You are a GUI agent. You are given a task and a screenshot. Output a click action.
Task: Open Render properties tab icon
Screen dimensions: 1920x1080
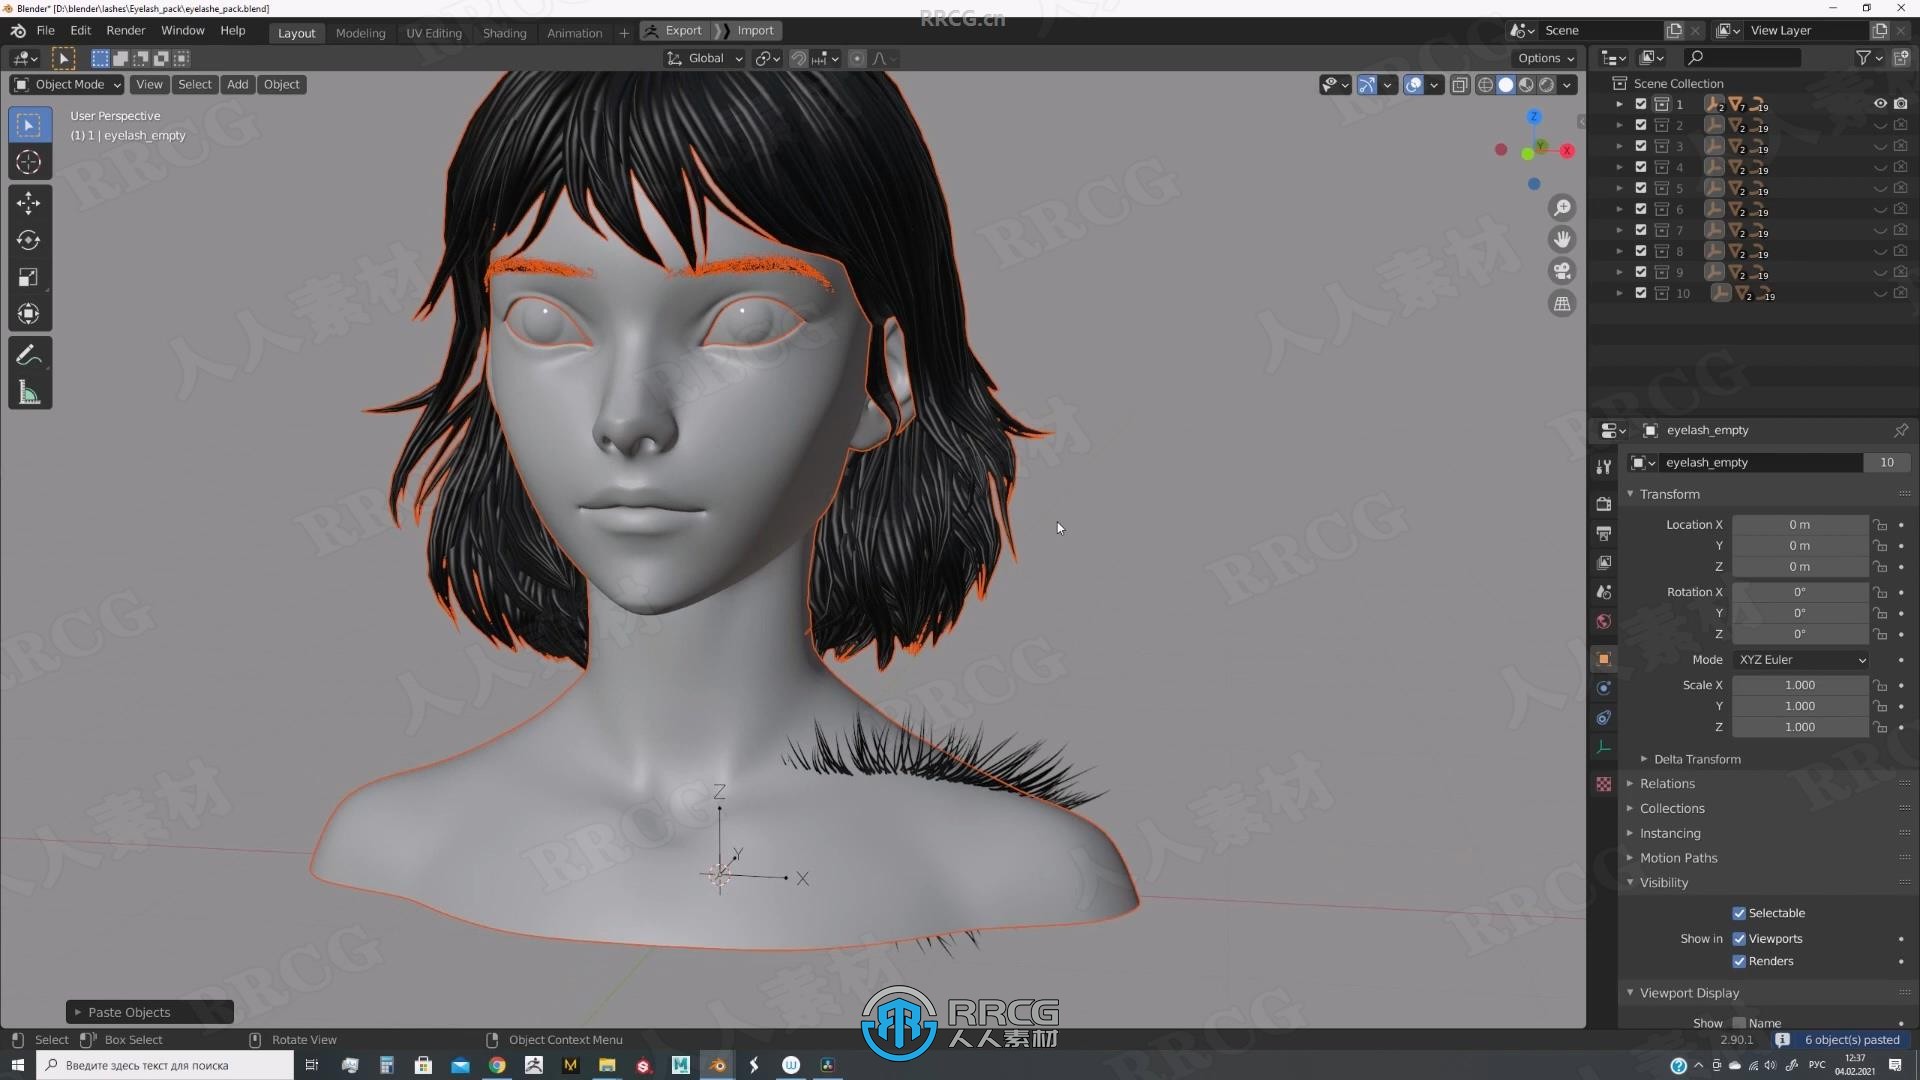coord(1604,503)
